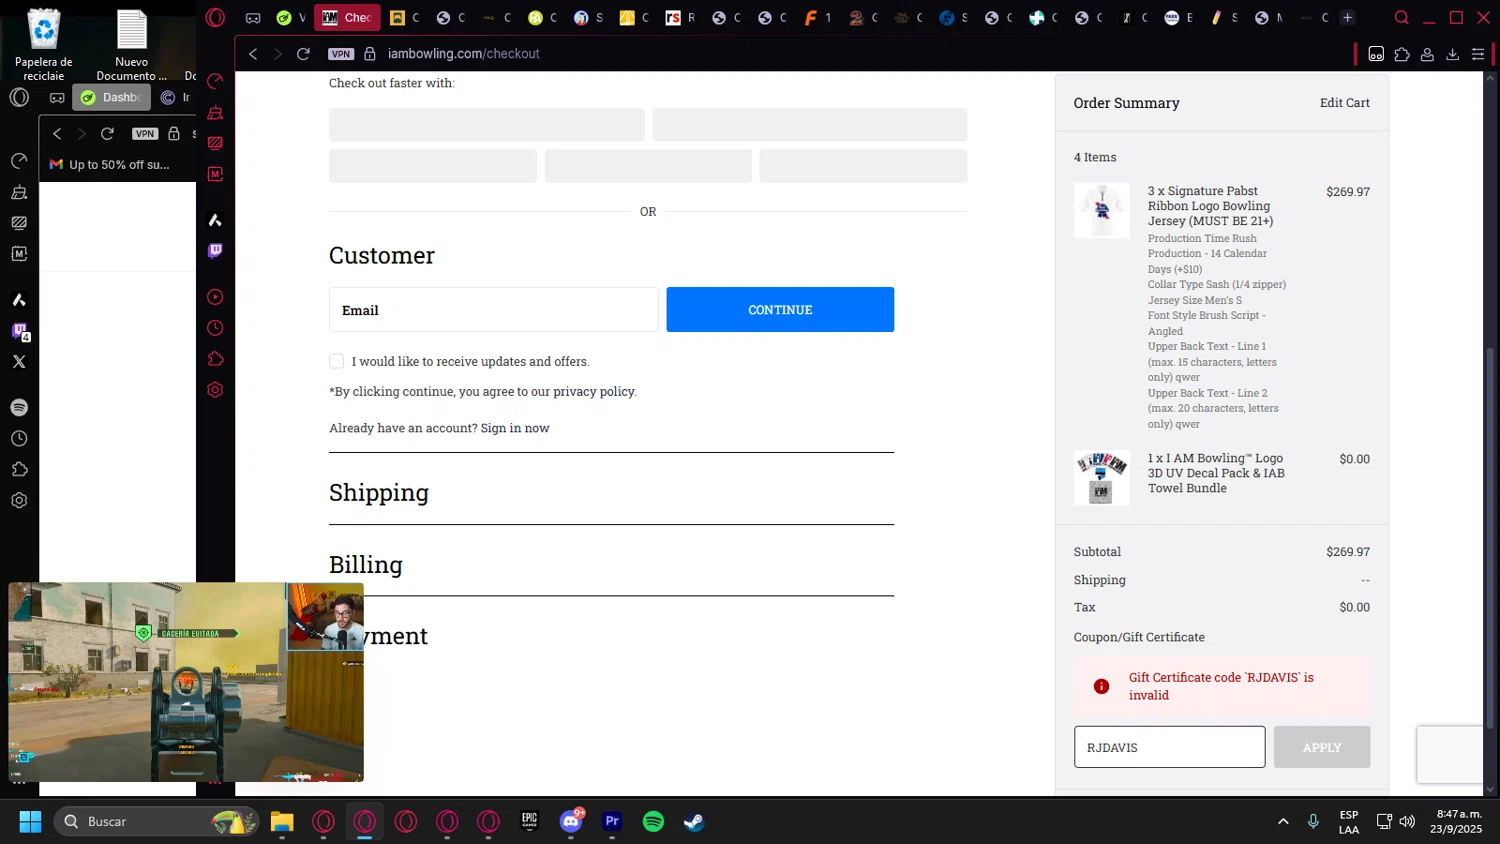
Task: Open Premiere Pro from the taskbar
Action: (612, 822)
